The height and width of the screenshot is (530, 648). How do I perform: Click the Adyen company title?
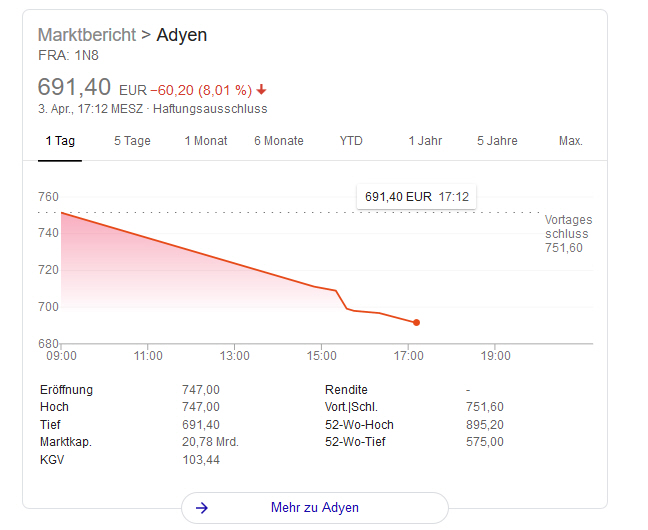(x=182, y=35)
